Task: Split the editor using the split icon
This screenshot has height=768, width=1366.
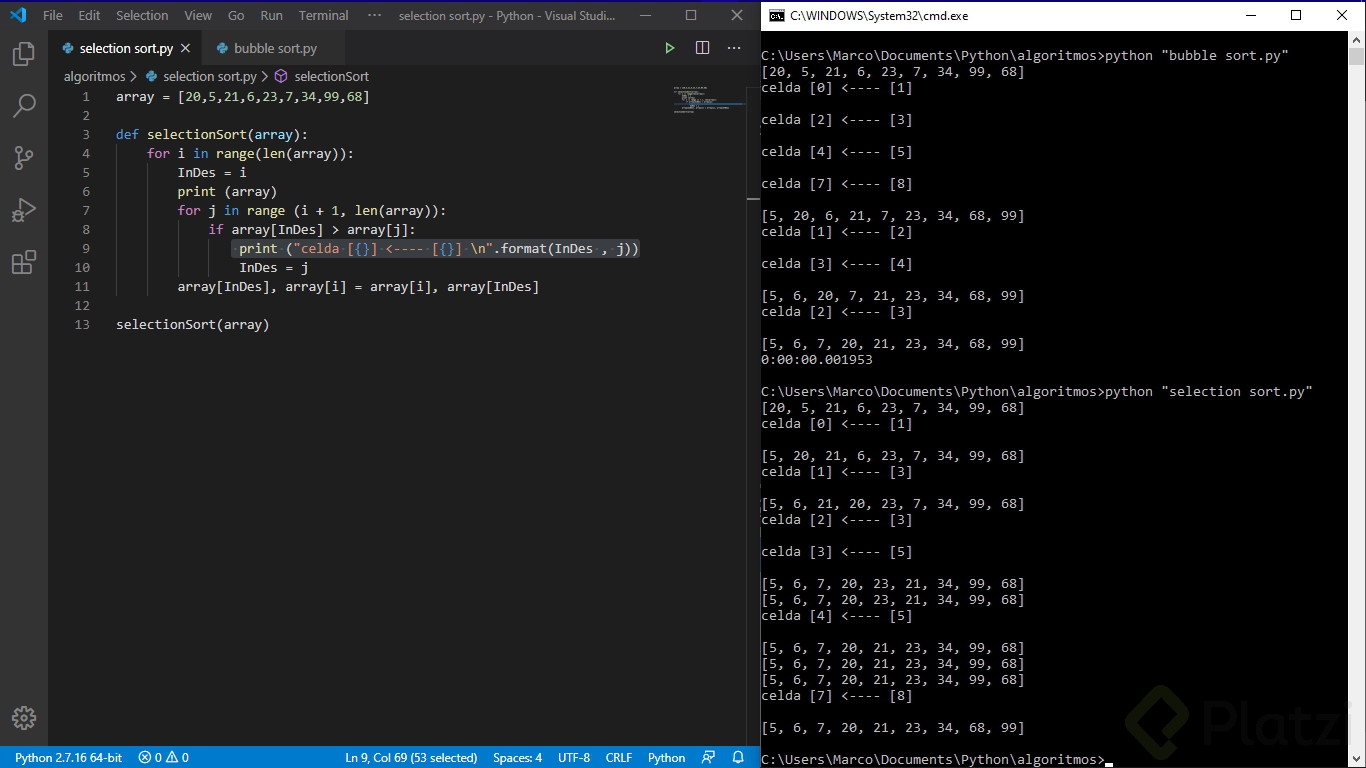Action: click(x=702, y=47)
